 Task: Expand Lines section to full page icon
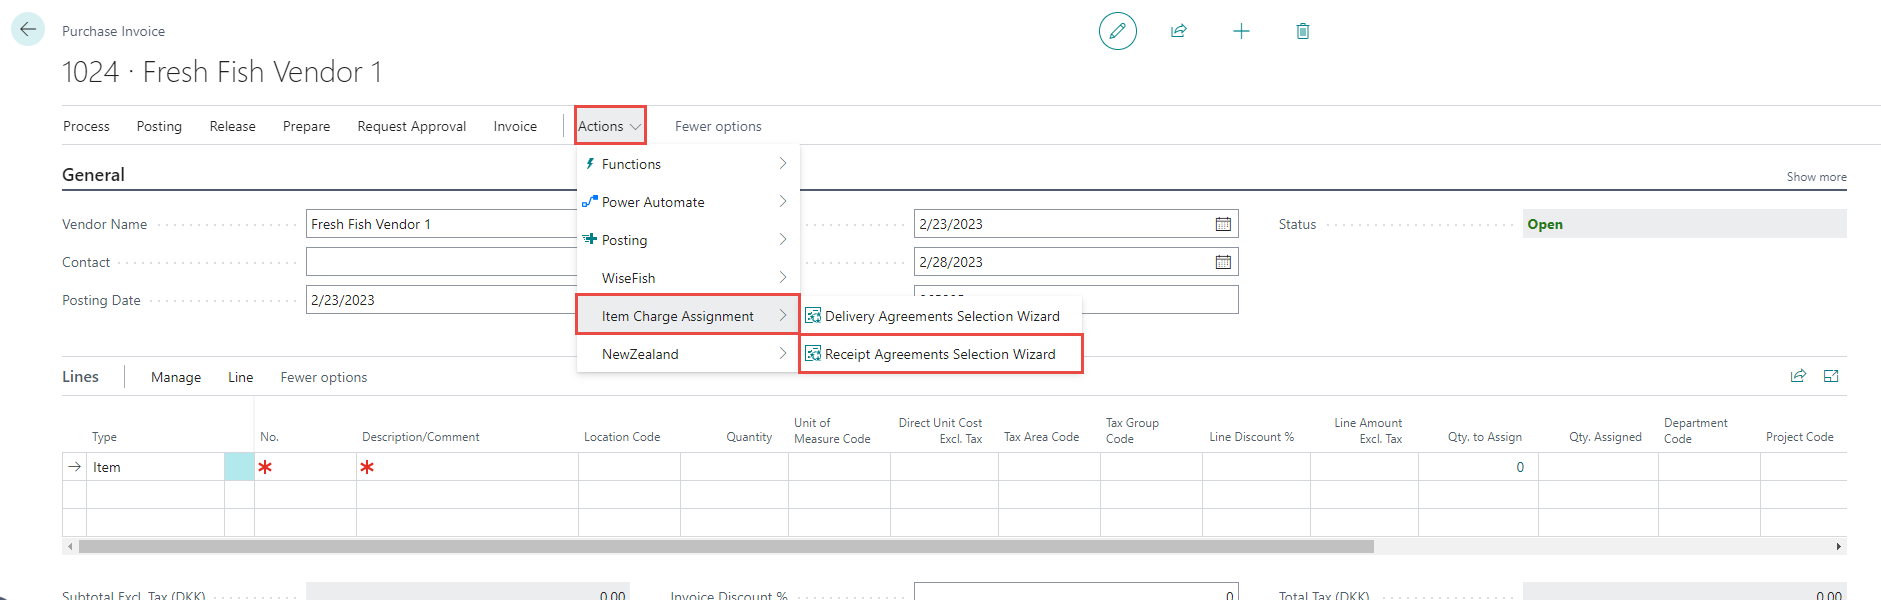1831,376
